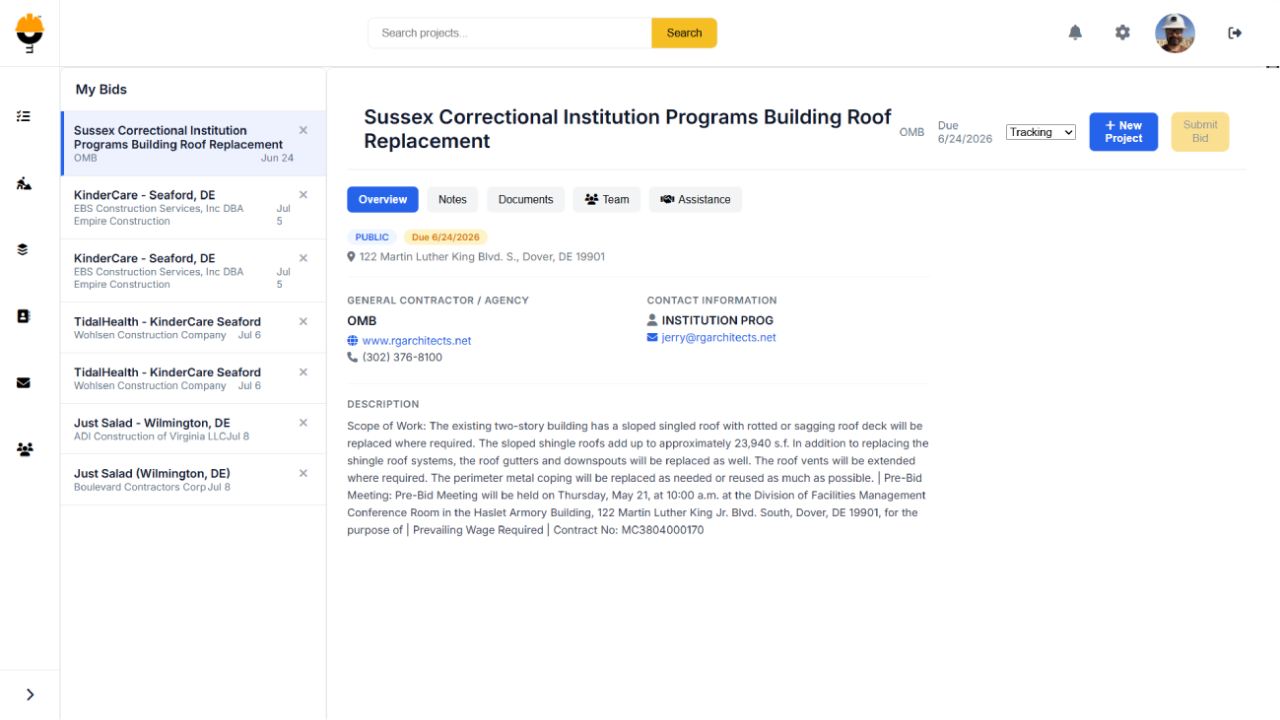Switch to the Team tab

point(607,199)
